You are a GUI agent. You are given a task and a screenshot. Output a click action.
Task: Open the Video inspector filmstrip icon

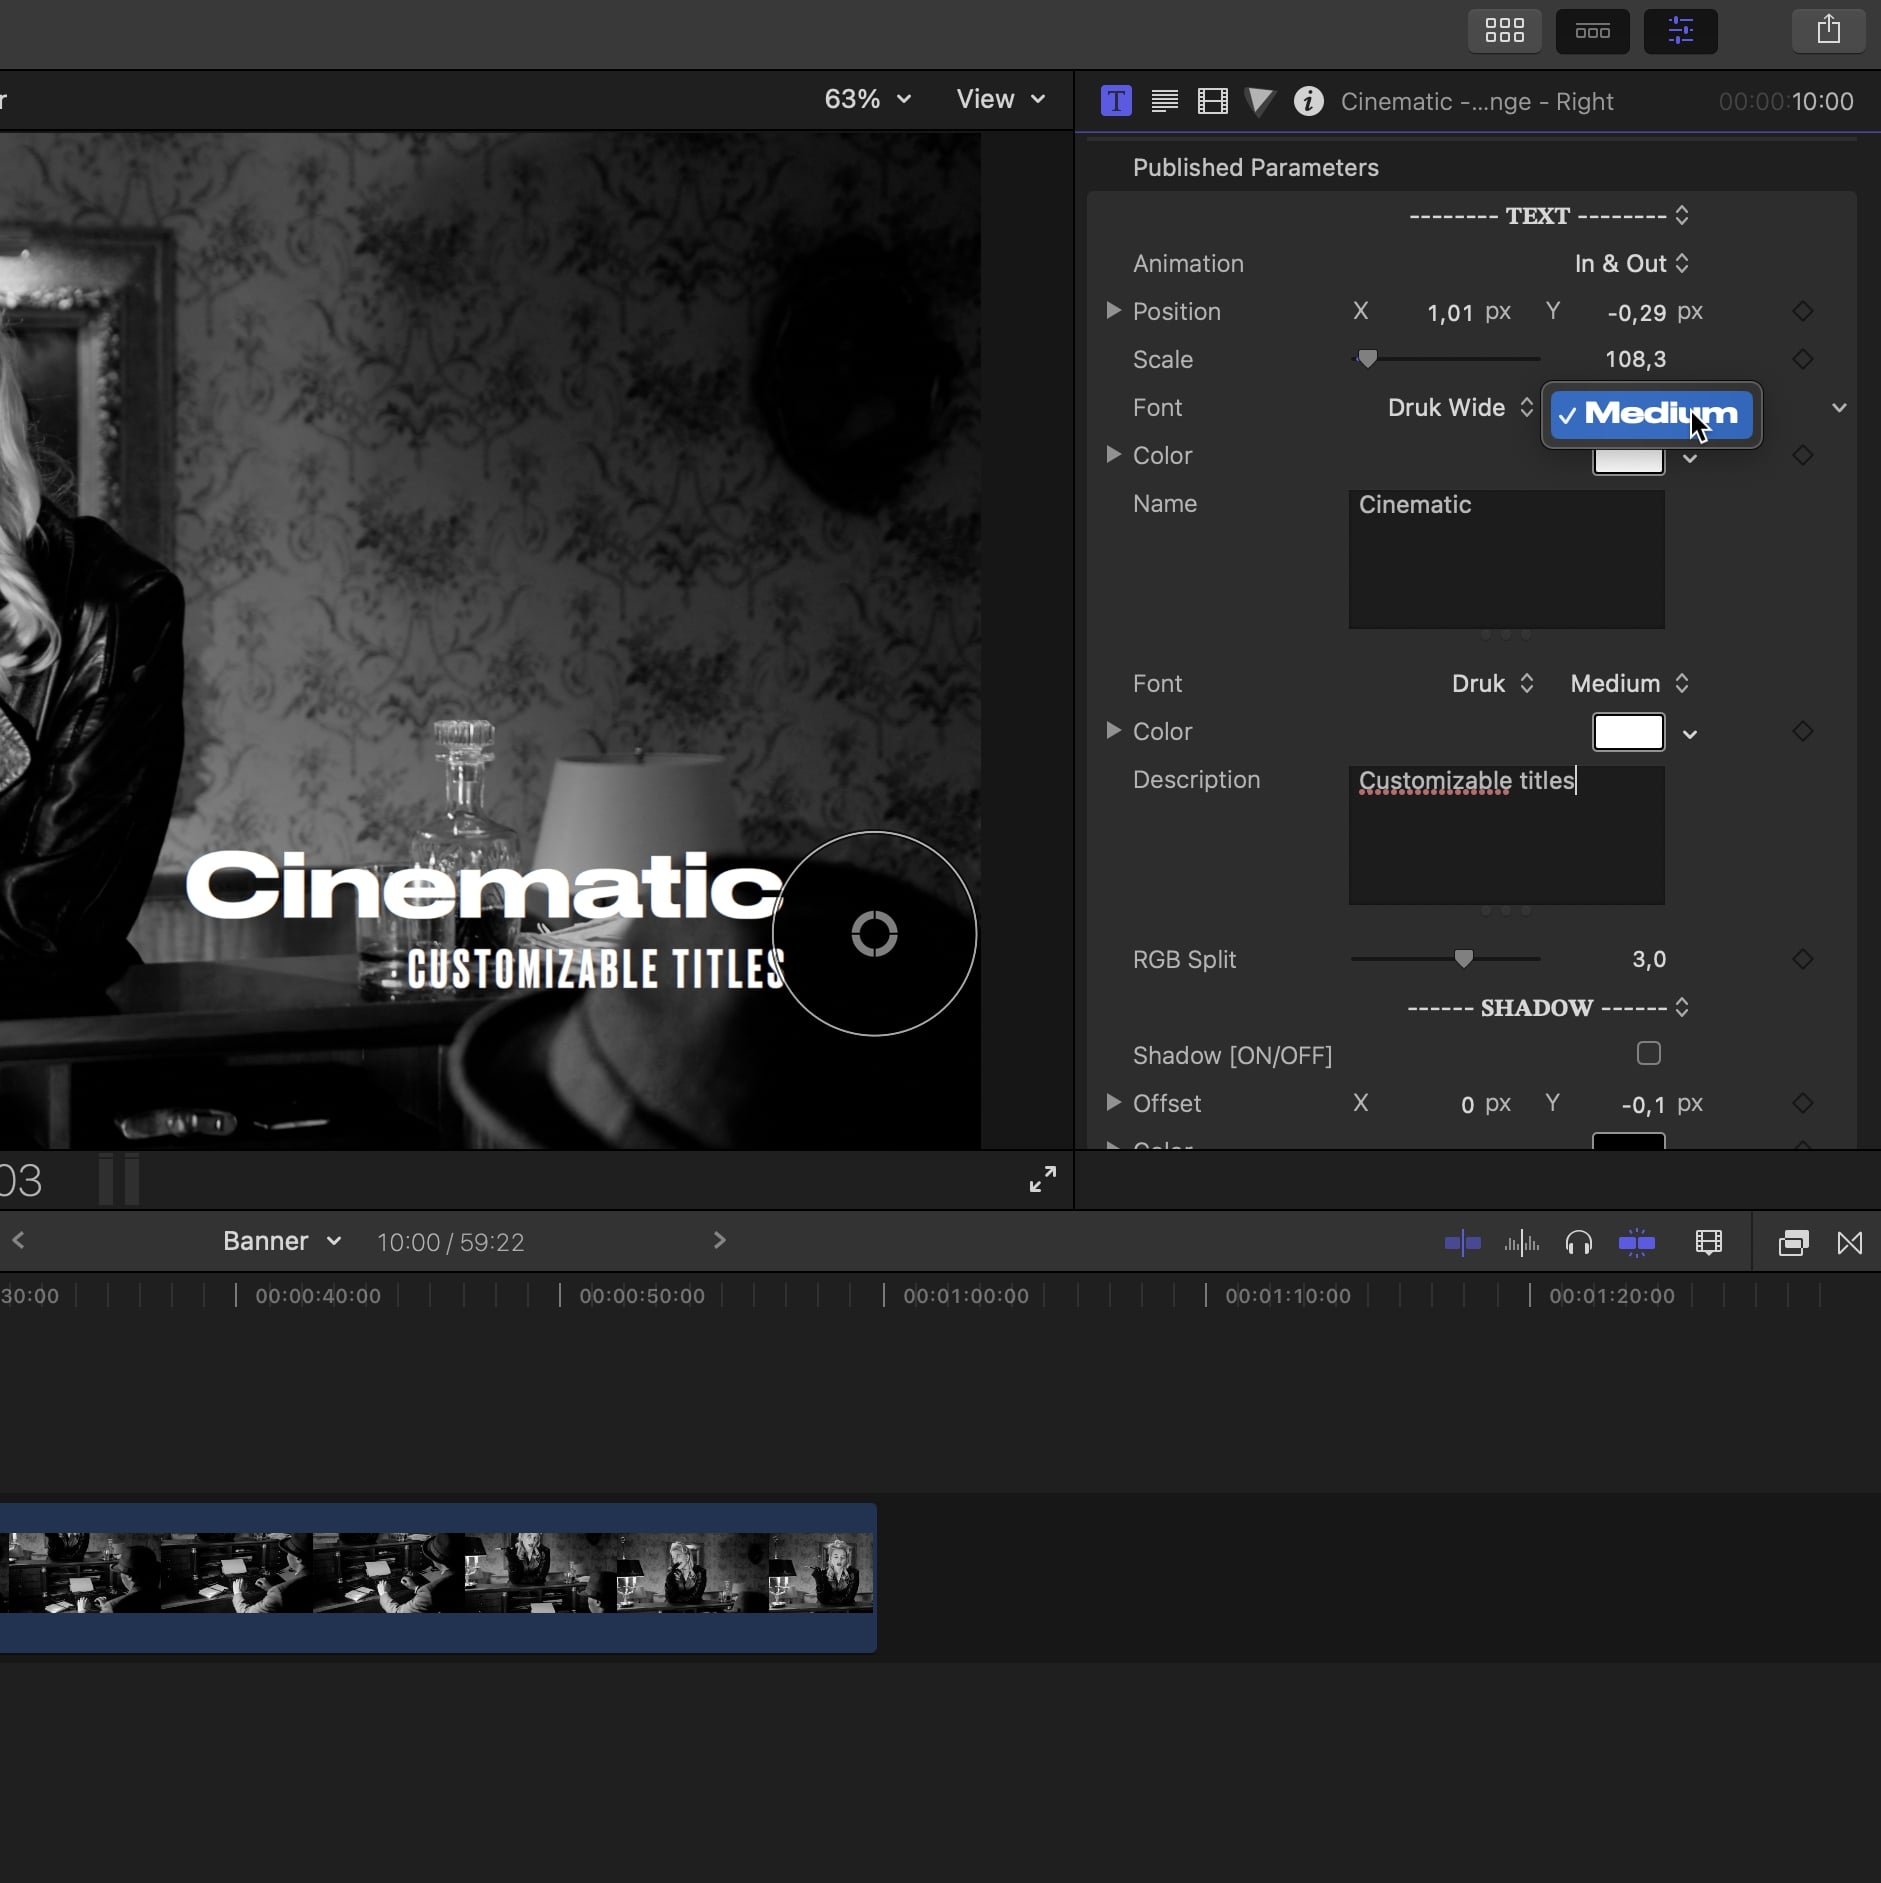pyautogui.click(x=1212, y=101)
